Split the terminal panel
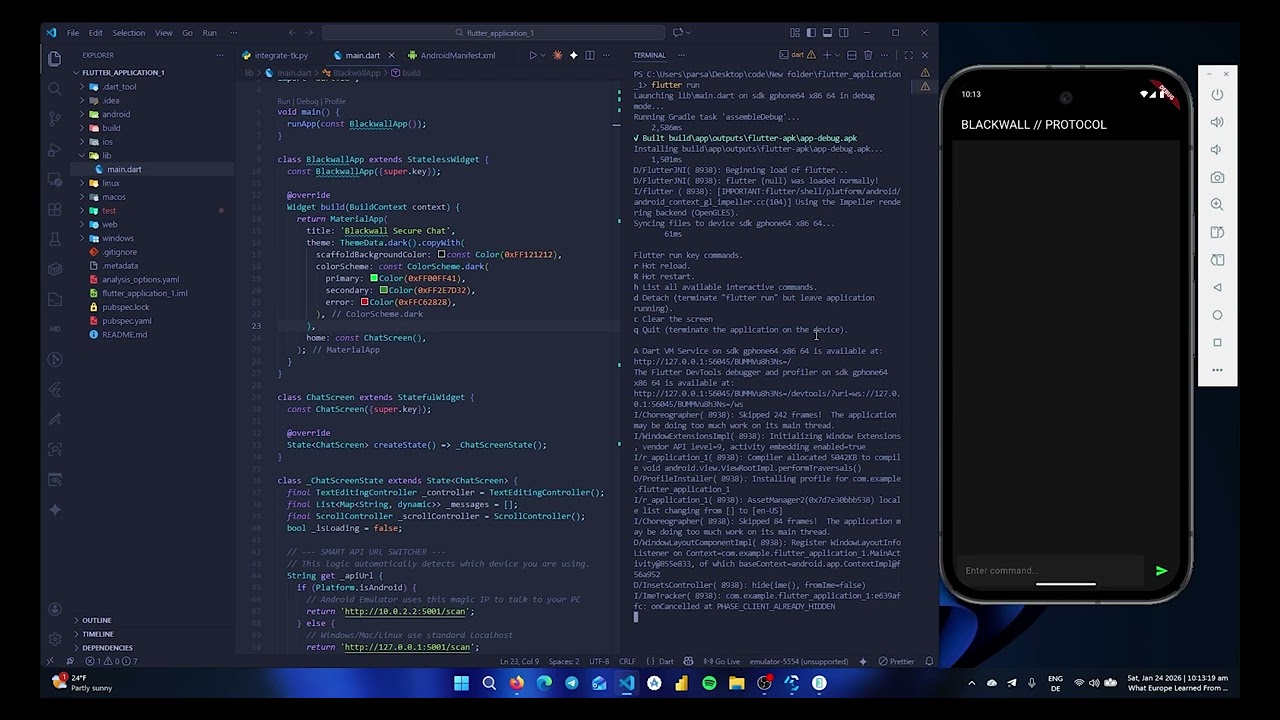1280x720 pixels. pyautogui.click(x=851, y=55)
